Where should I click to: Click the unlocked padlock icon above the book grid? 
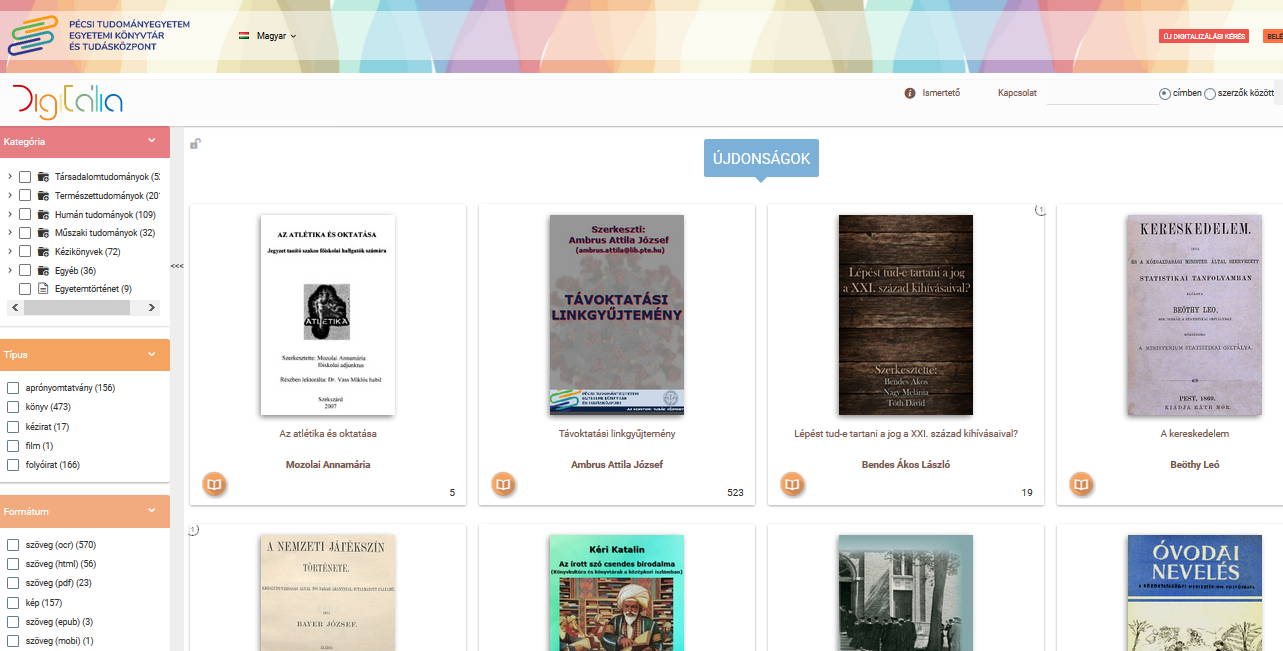[x=196, y=143]
